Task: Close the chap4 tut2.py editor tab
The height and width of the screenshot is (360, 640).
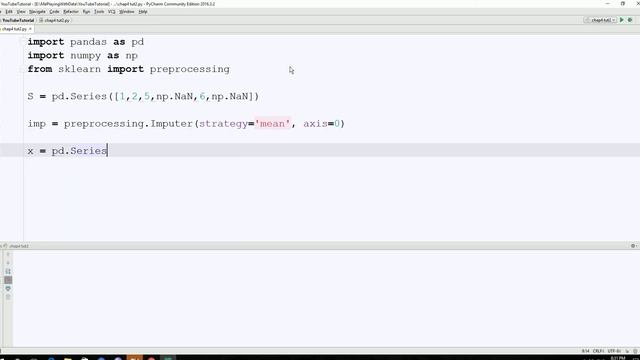Action: [x=30, y=29]
